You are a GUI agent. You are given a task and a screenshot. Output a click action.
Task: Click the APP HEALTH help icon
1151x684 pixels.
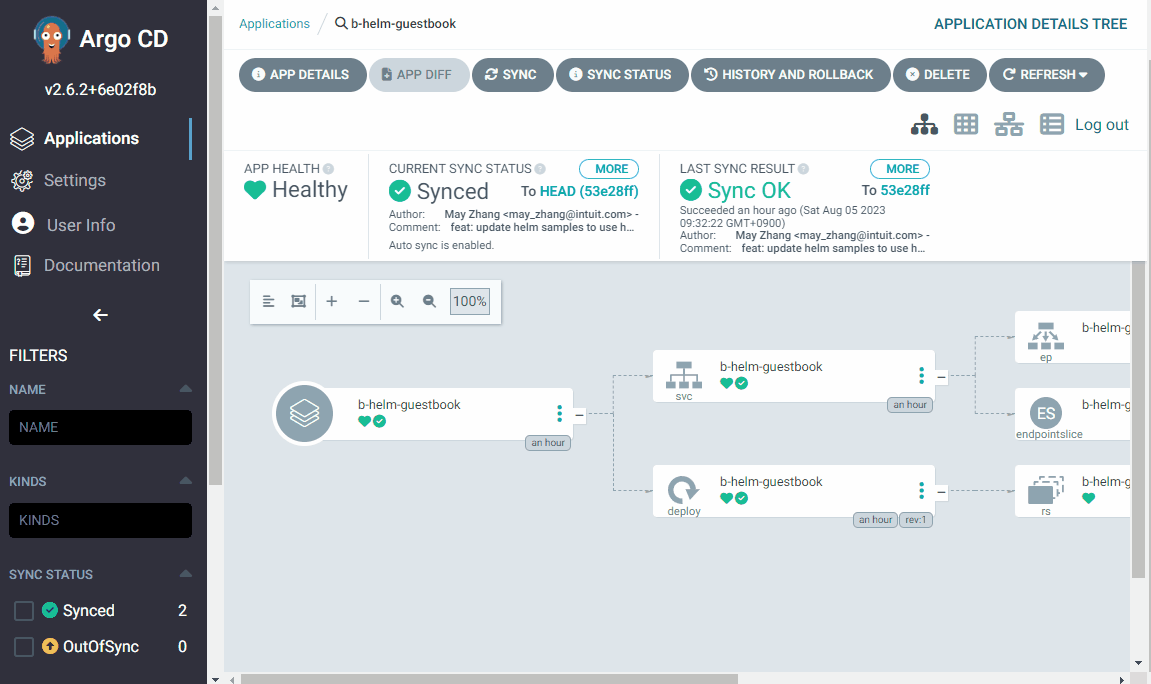pyautogui.click(x=329, y=169)
